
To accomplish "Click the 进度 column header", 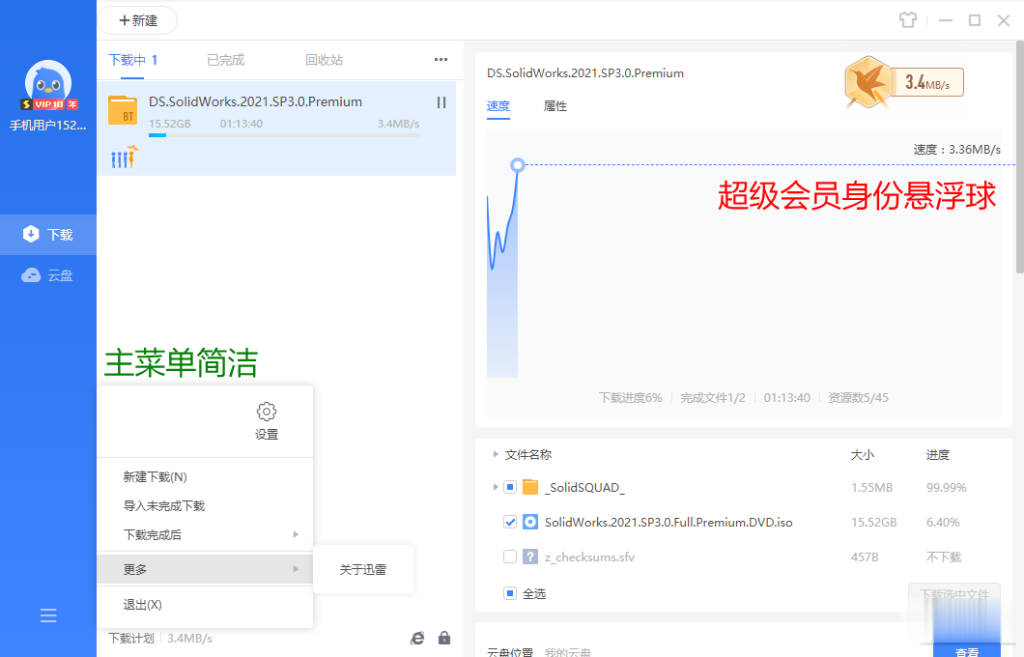I will [x=938, y=455].
